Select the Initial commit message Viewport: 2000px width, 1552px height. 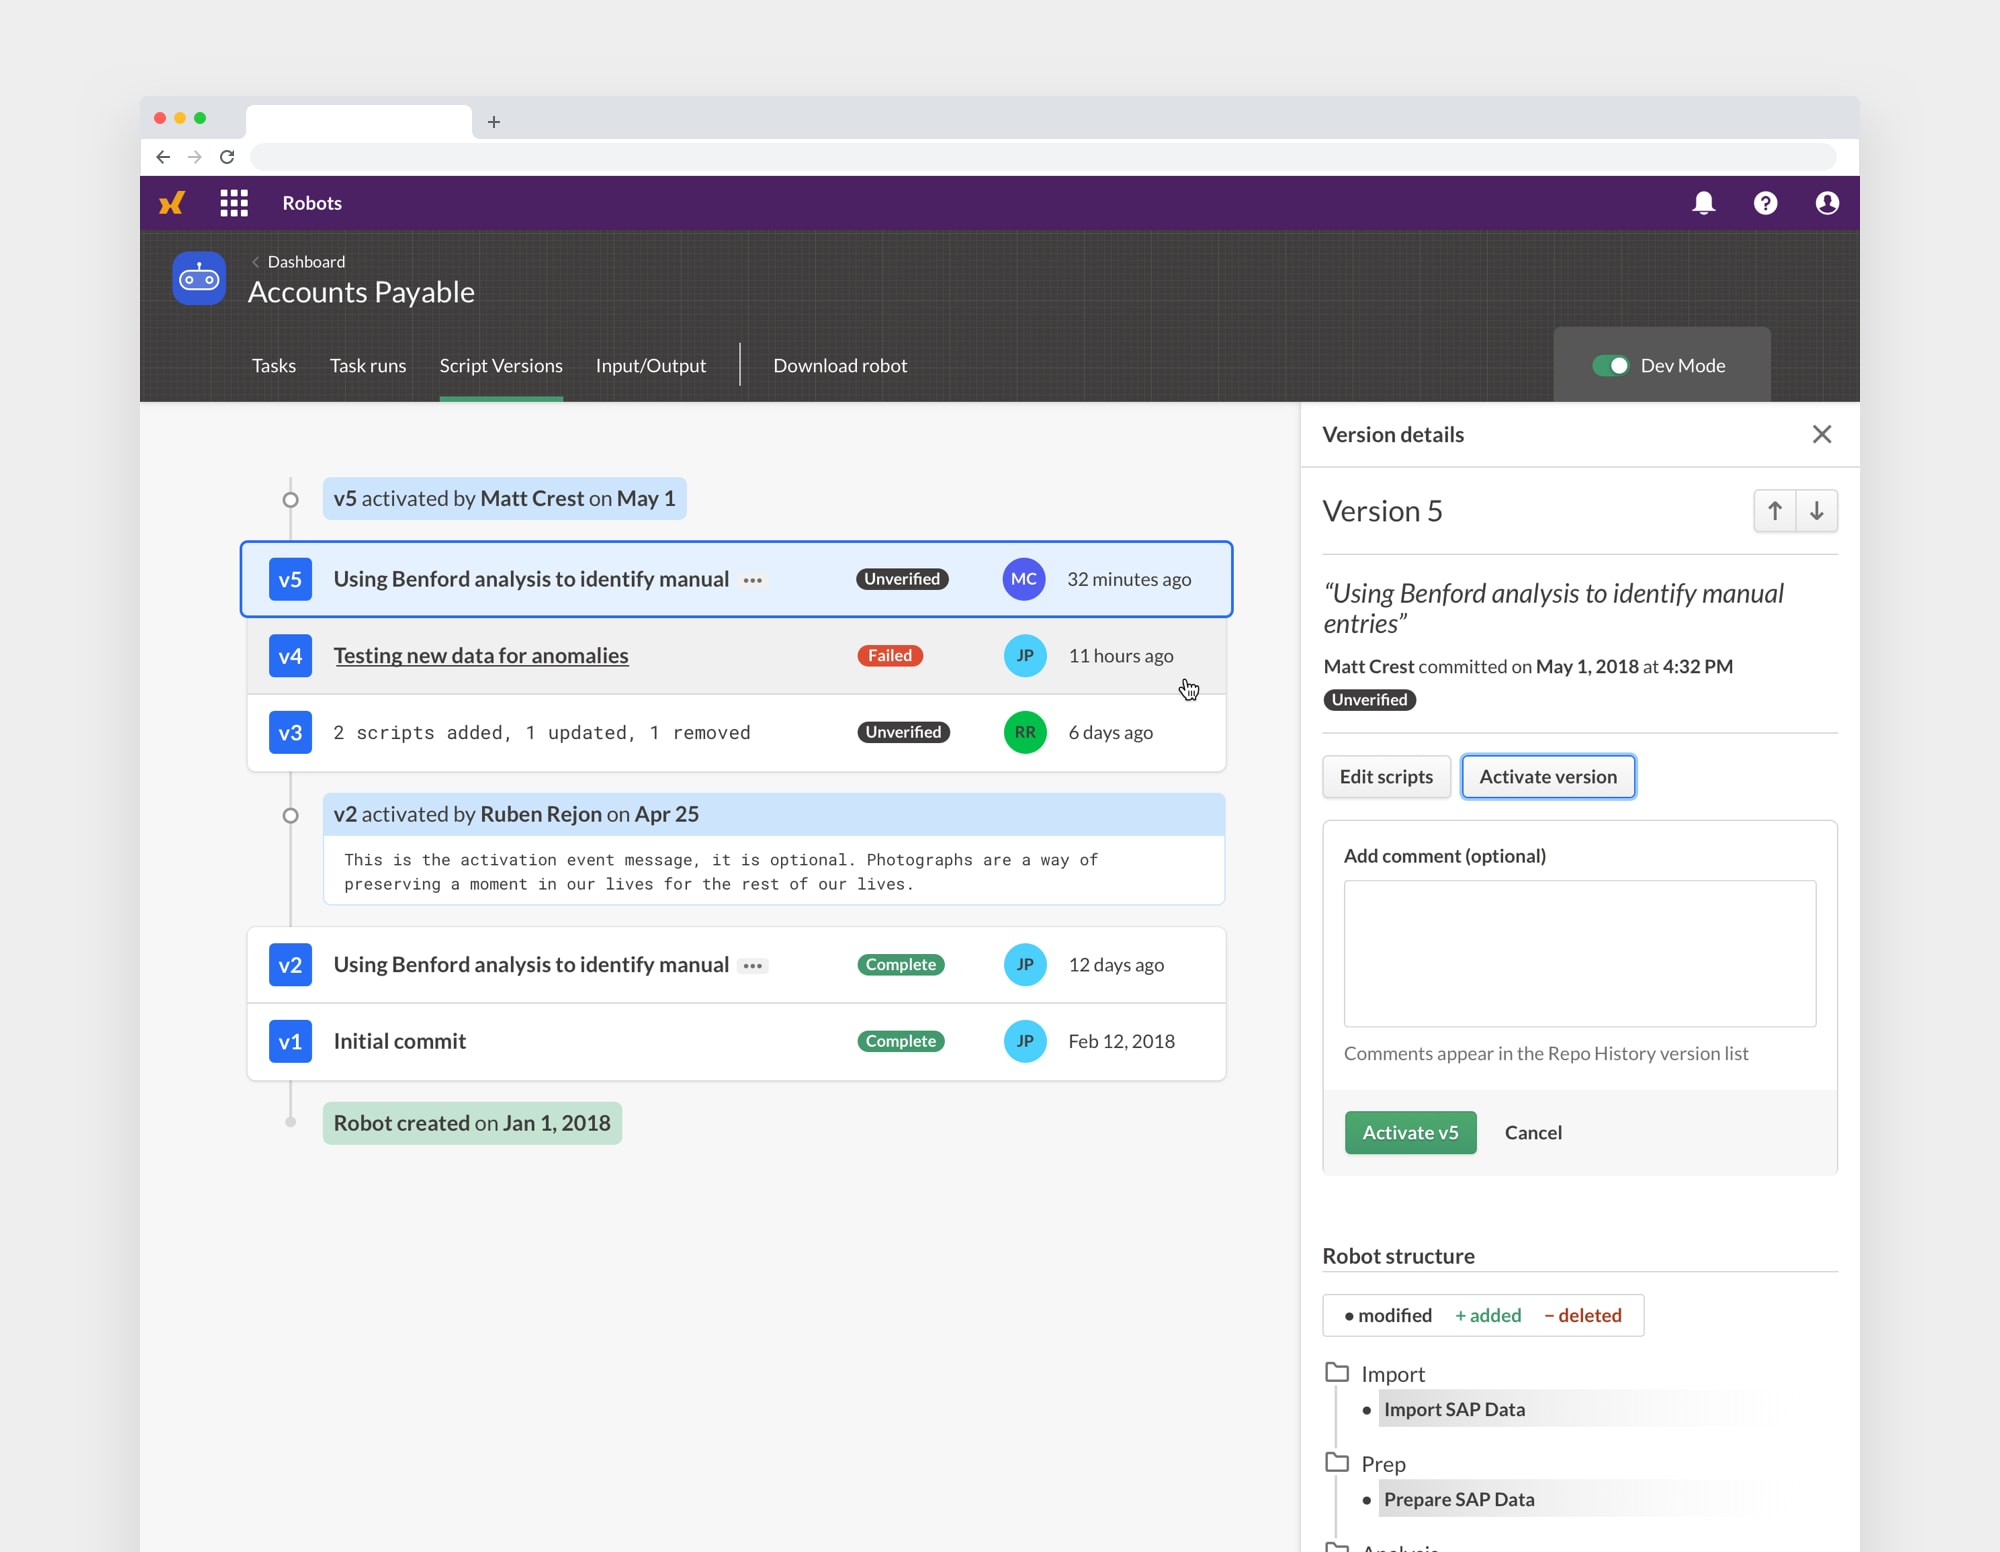(x=400, y=1041)
